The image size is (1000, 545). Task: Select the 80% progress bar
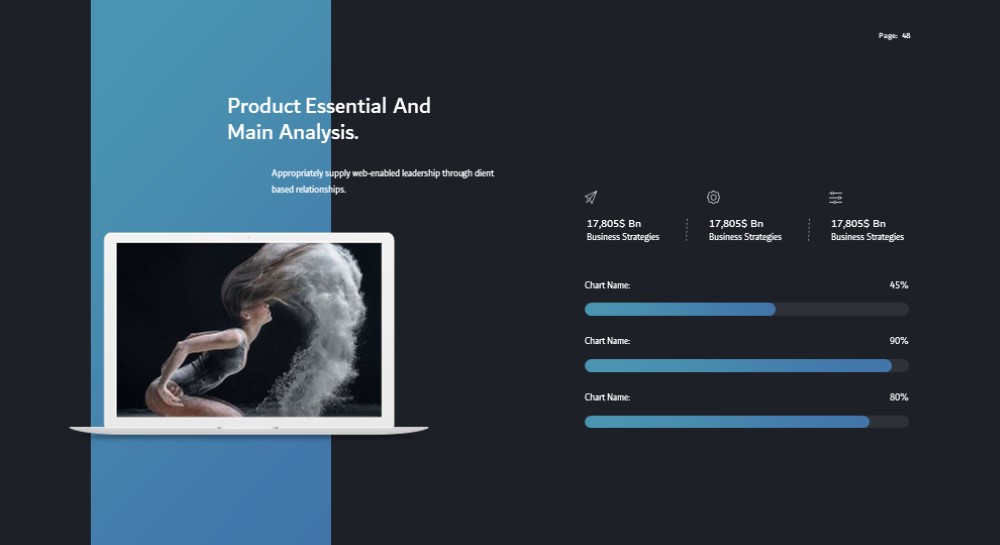click(746, 421)
